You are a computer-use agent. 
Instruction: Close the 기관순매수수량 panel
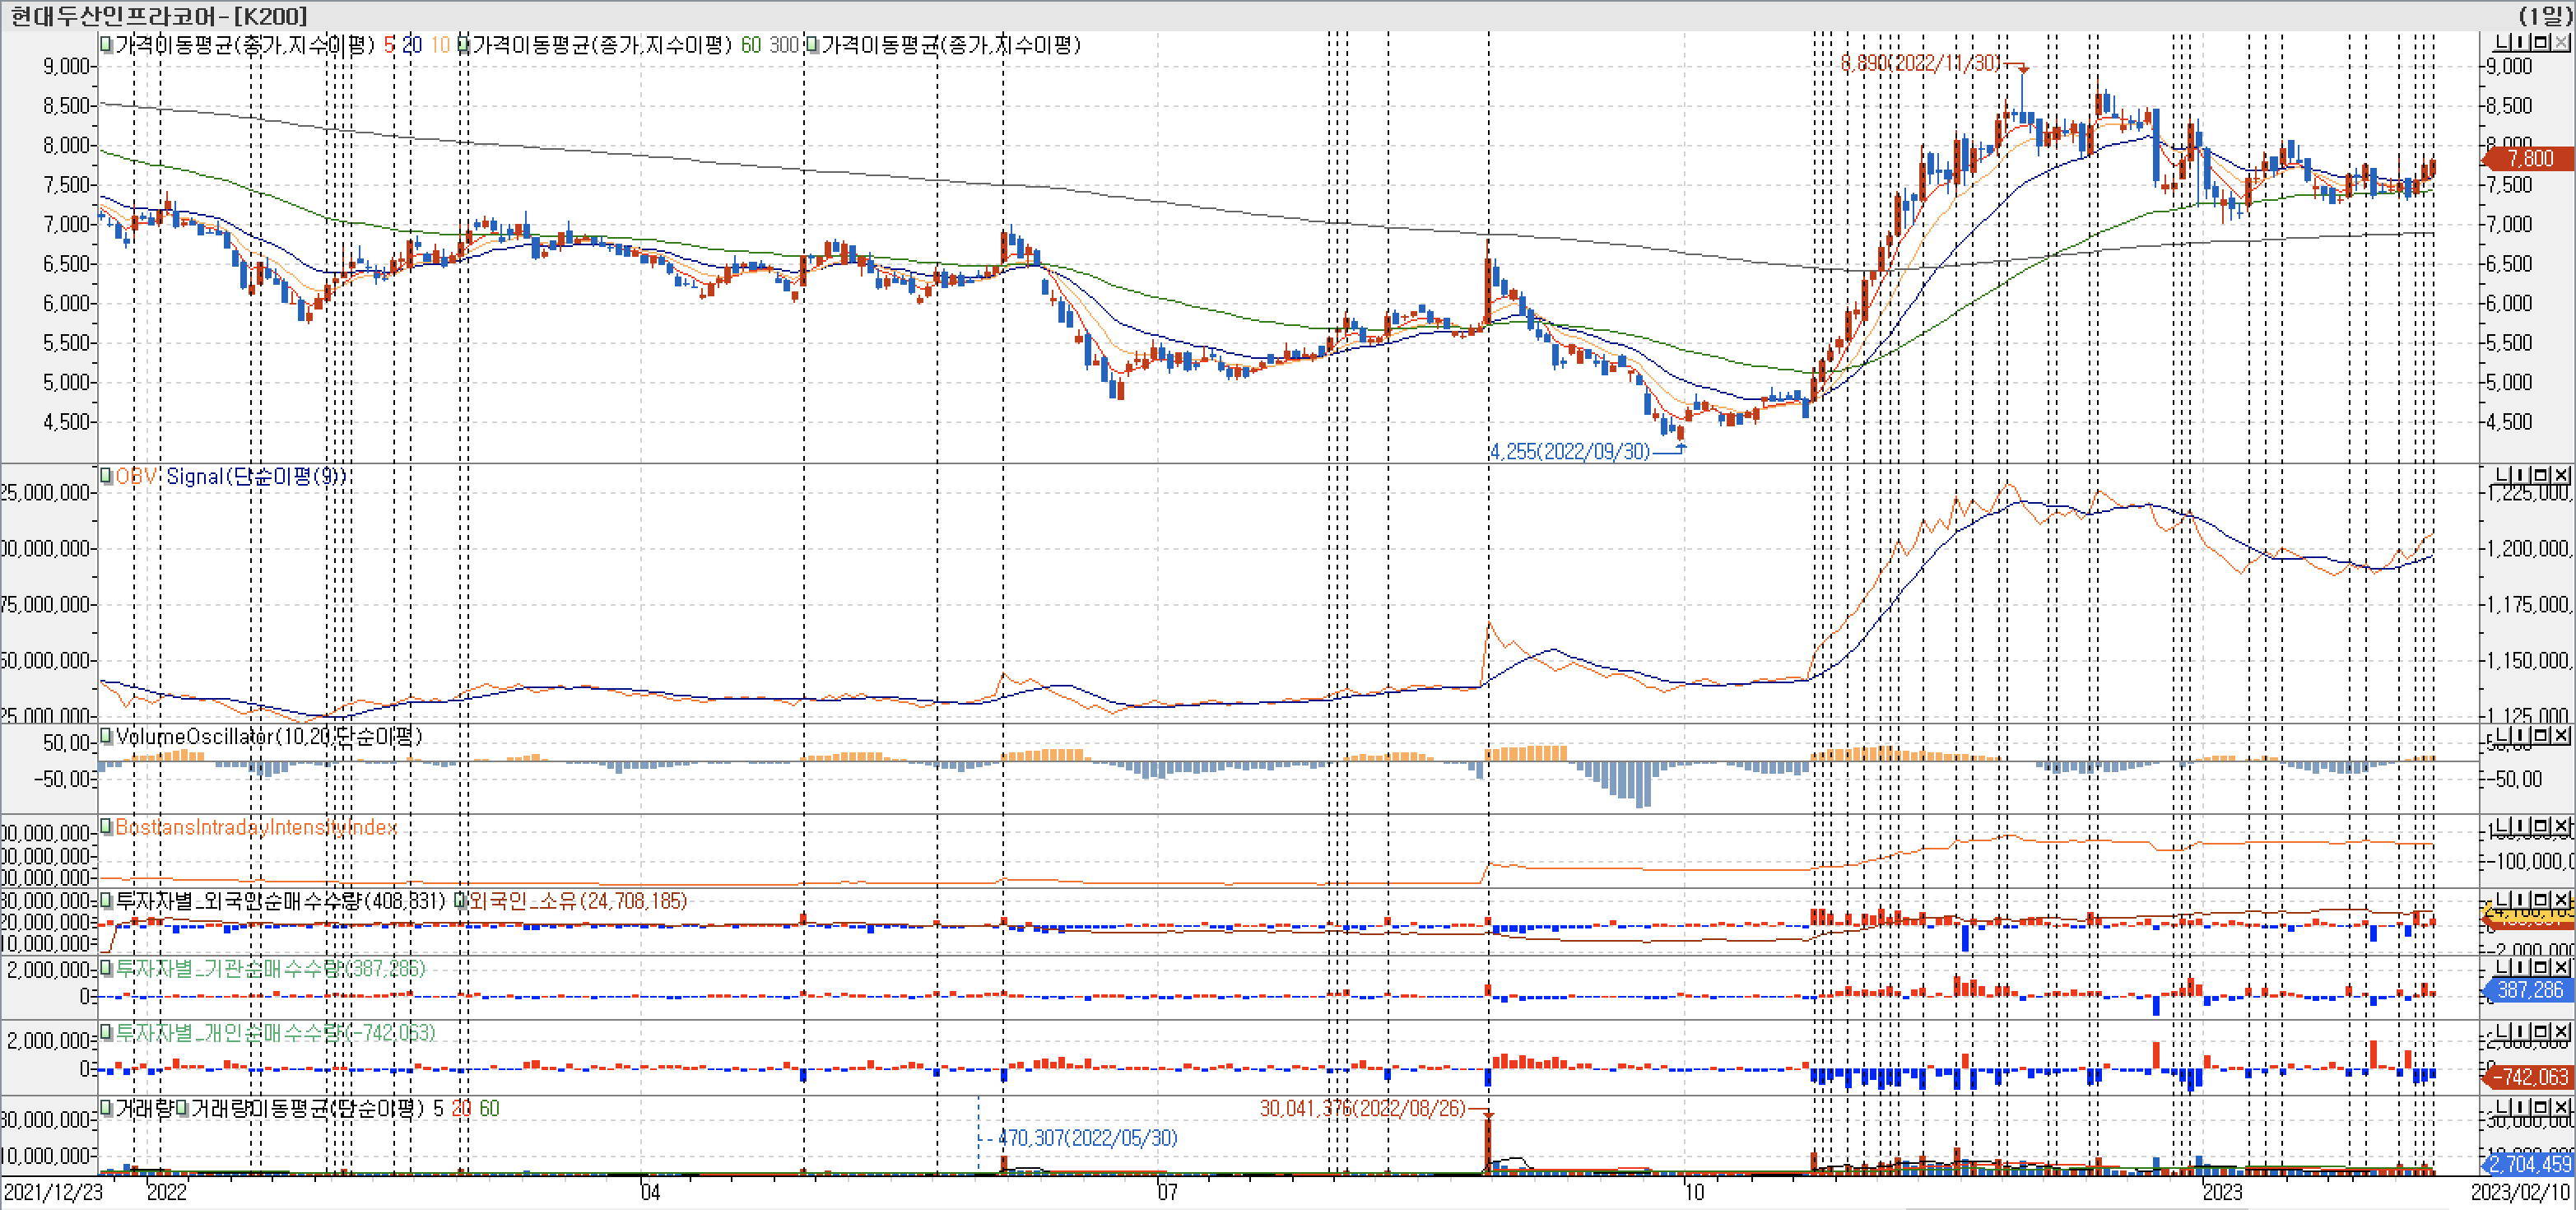pyautogui.click(x=2561, y=967)
